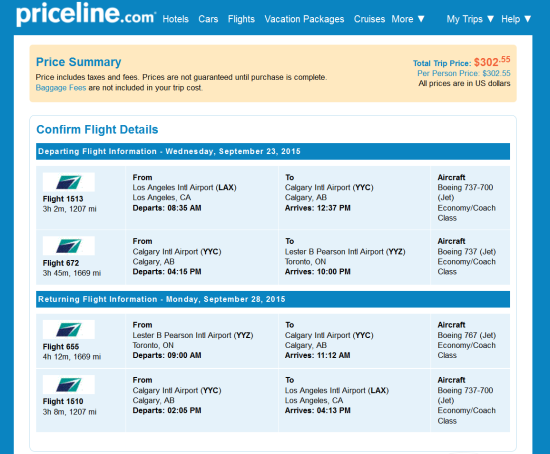Click the airline logo for Flight 1513
The image size is (550, 454).
point(69,182)
